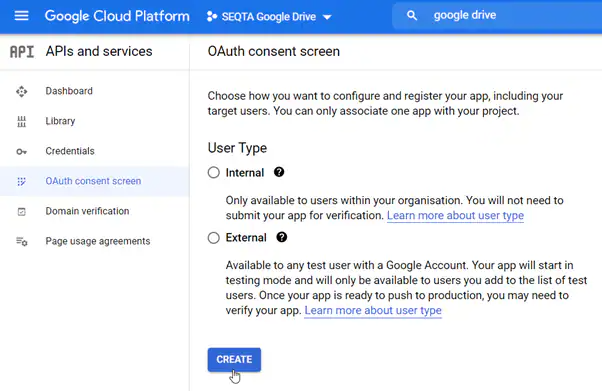The height and width of the screenshot is (391, 602).
Task: Click the SEQTA Google Drive project icon
Action: coord(212,17)
